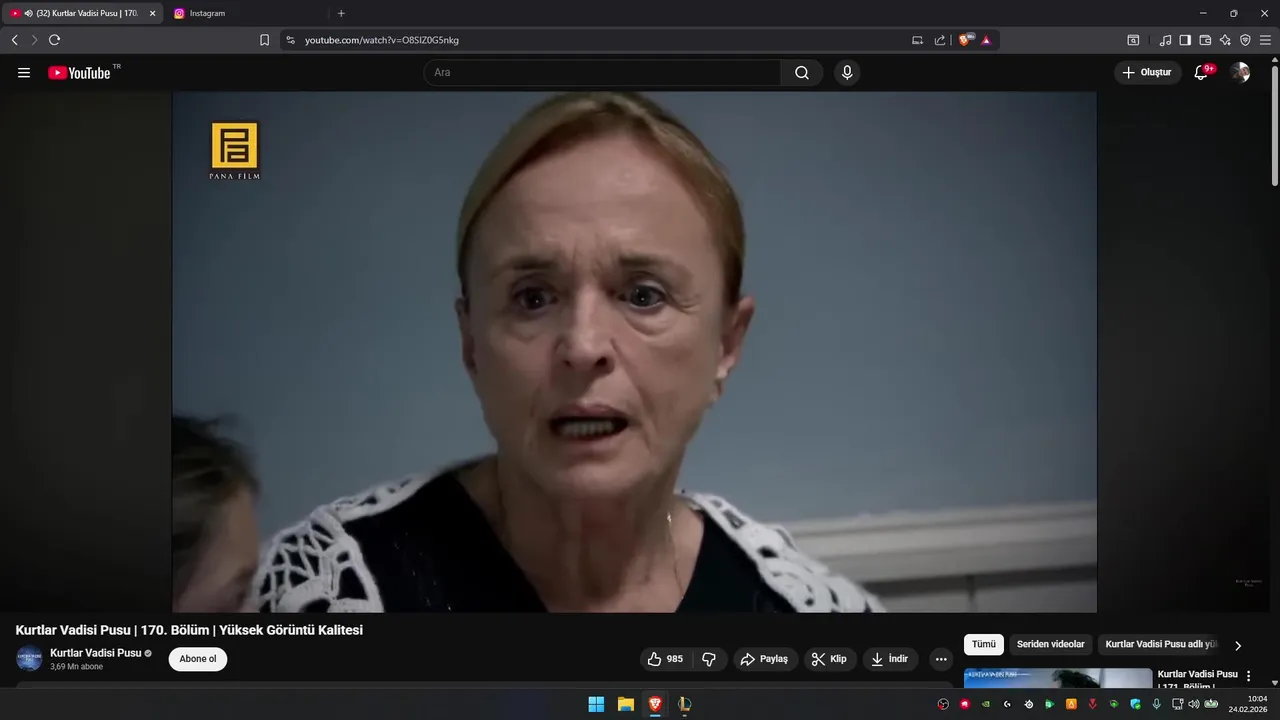Open File Explorer from the taskbar
The width and height of the screenshot is (1280, 720).
(x=626, y=704)
